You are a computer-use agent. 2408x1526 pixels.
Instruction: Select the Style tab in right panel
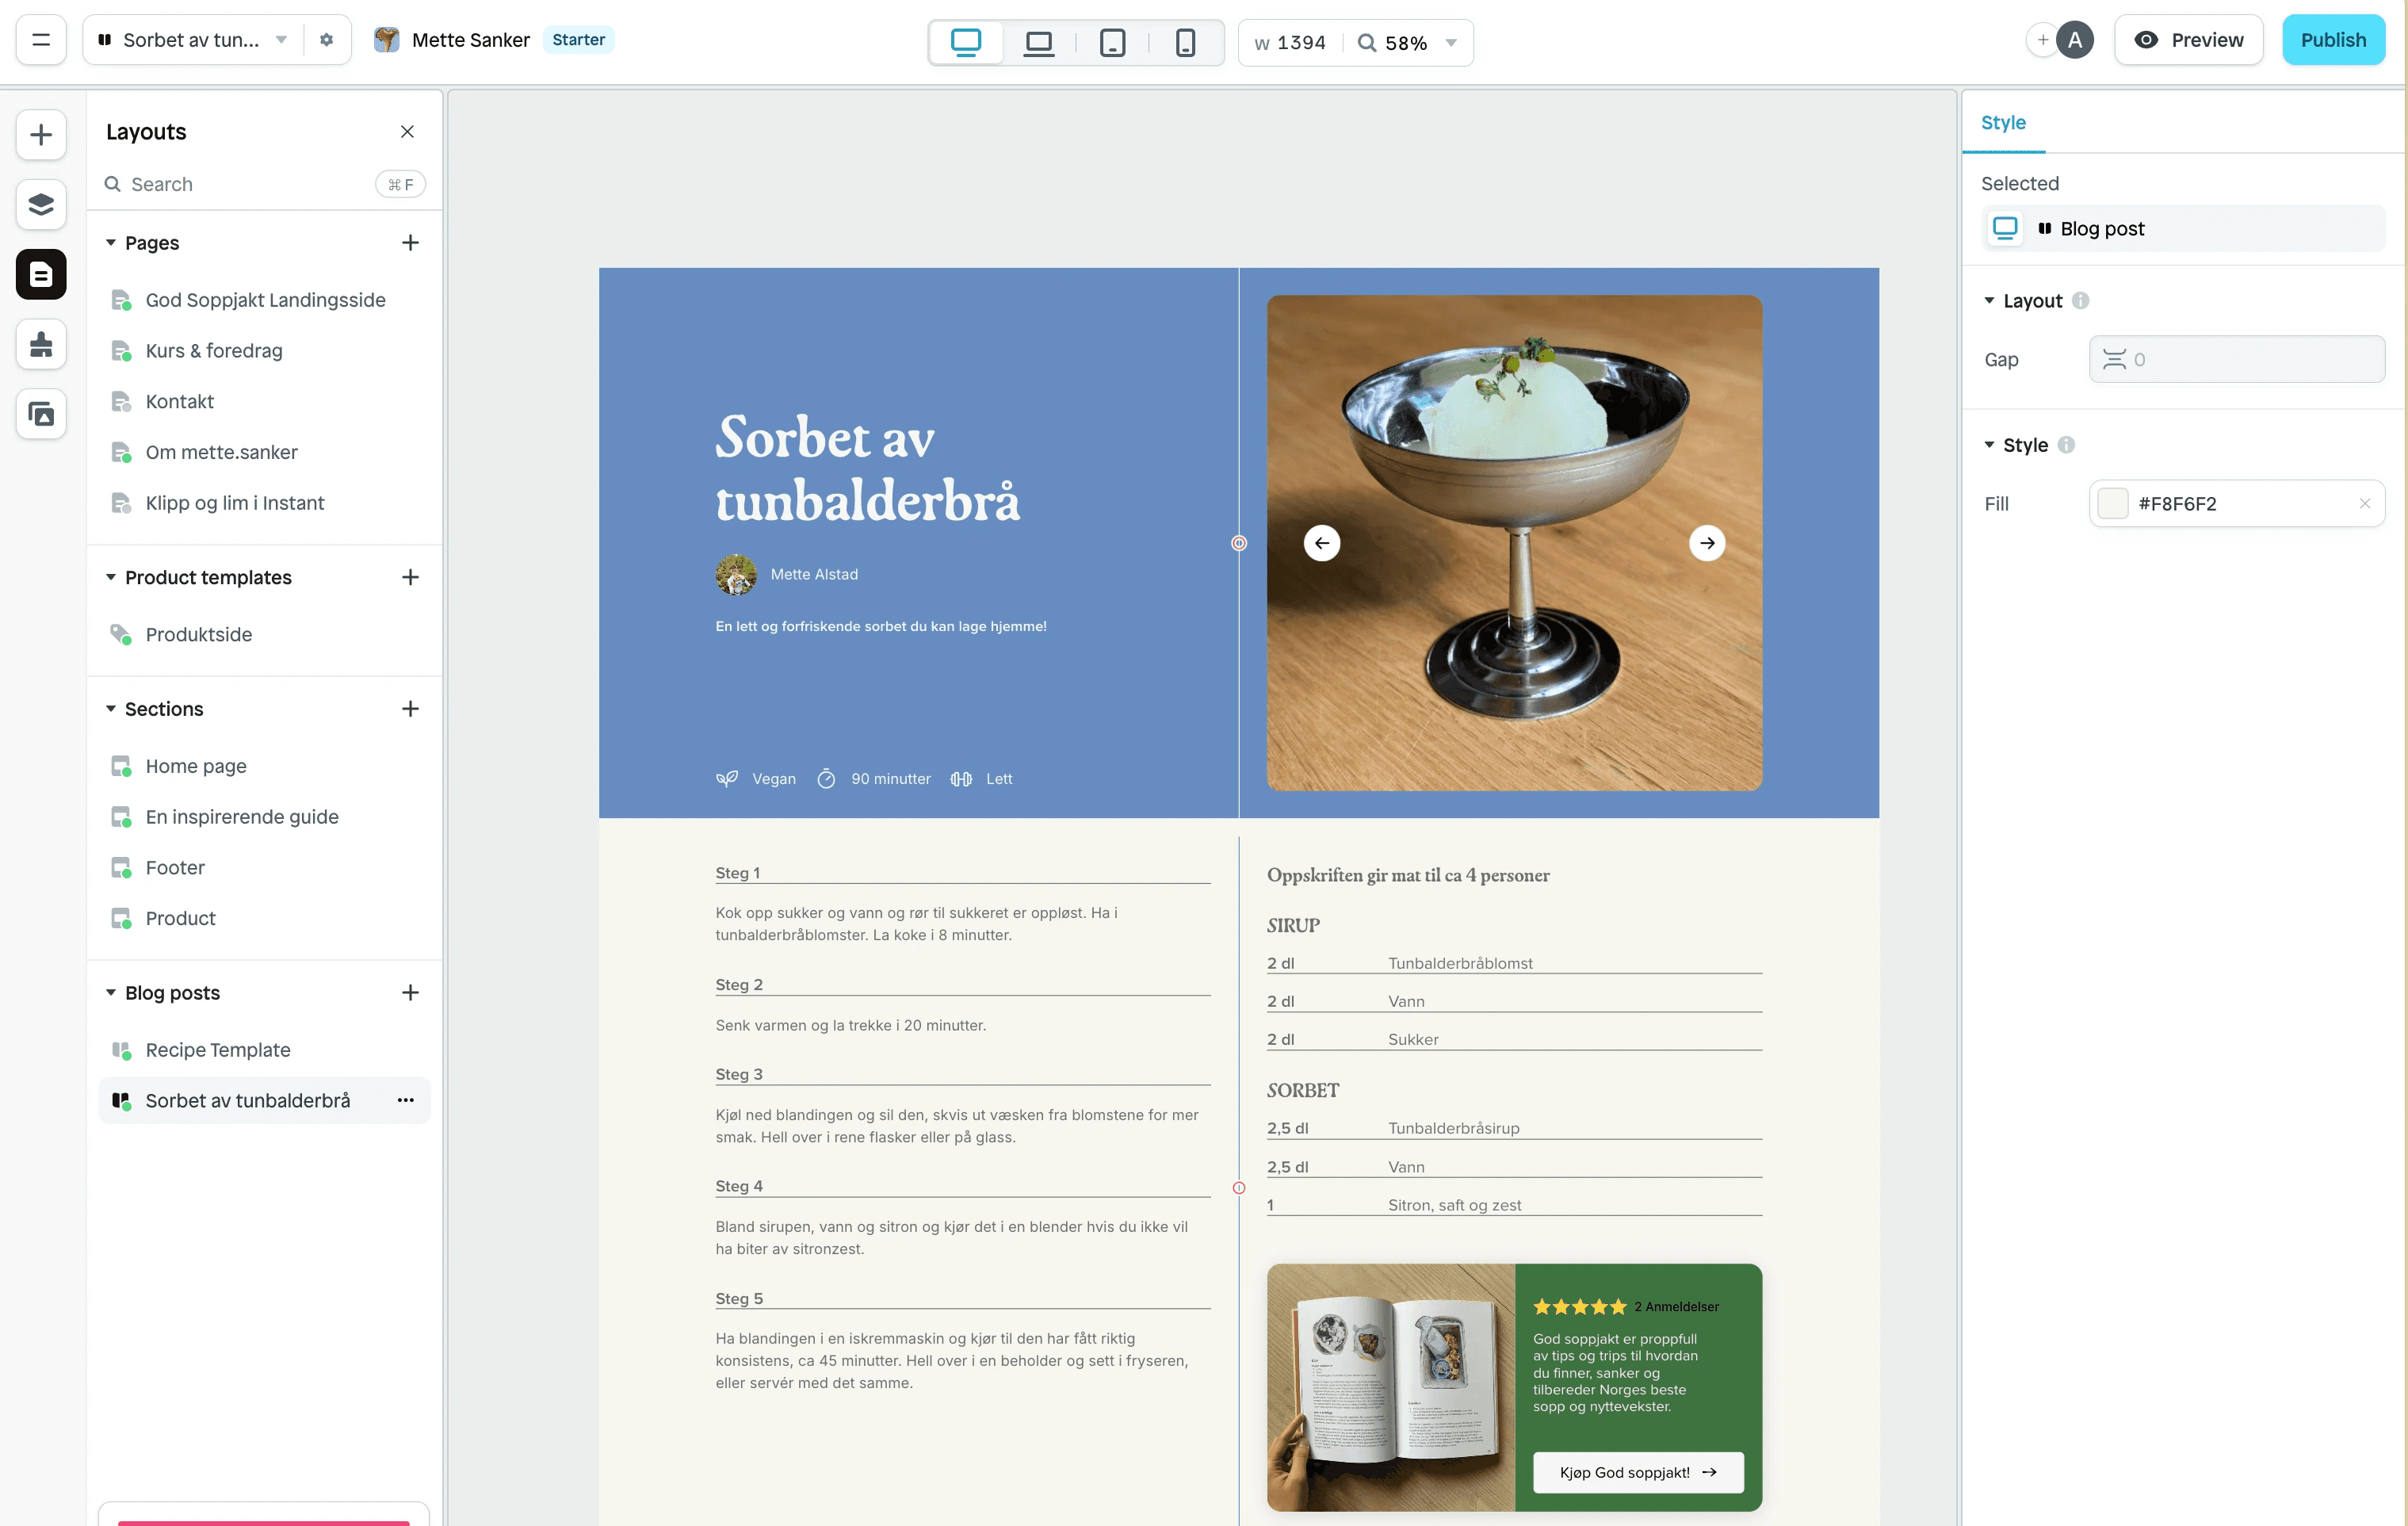[x=2002, y=121]
